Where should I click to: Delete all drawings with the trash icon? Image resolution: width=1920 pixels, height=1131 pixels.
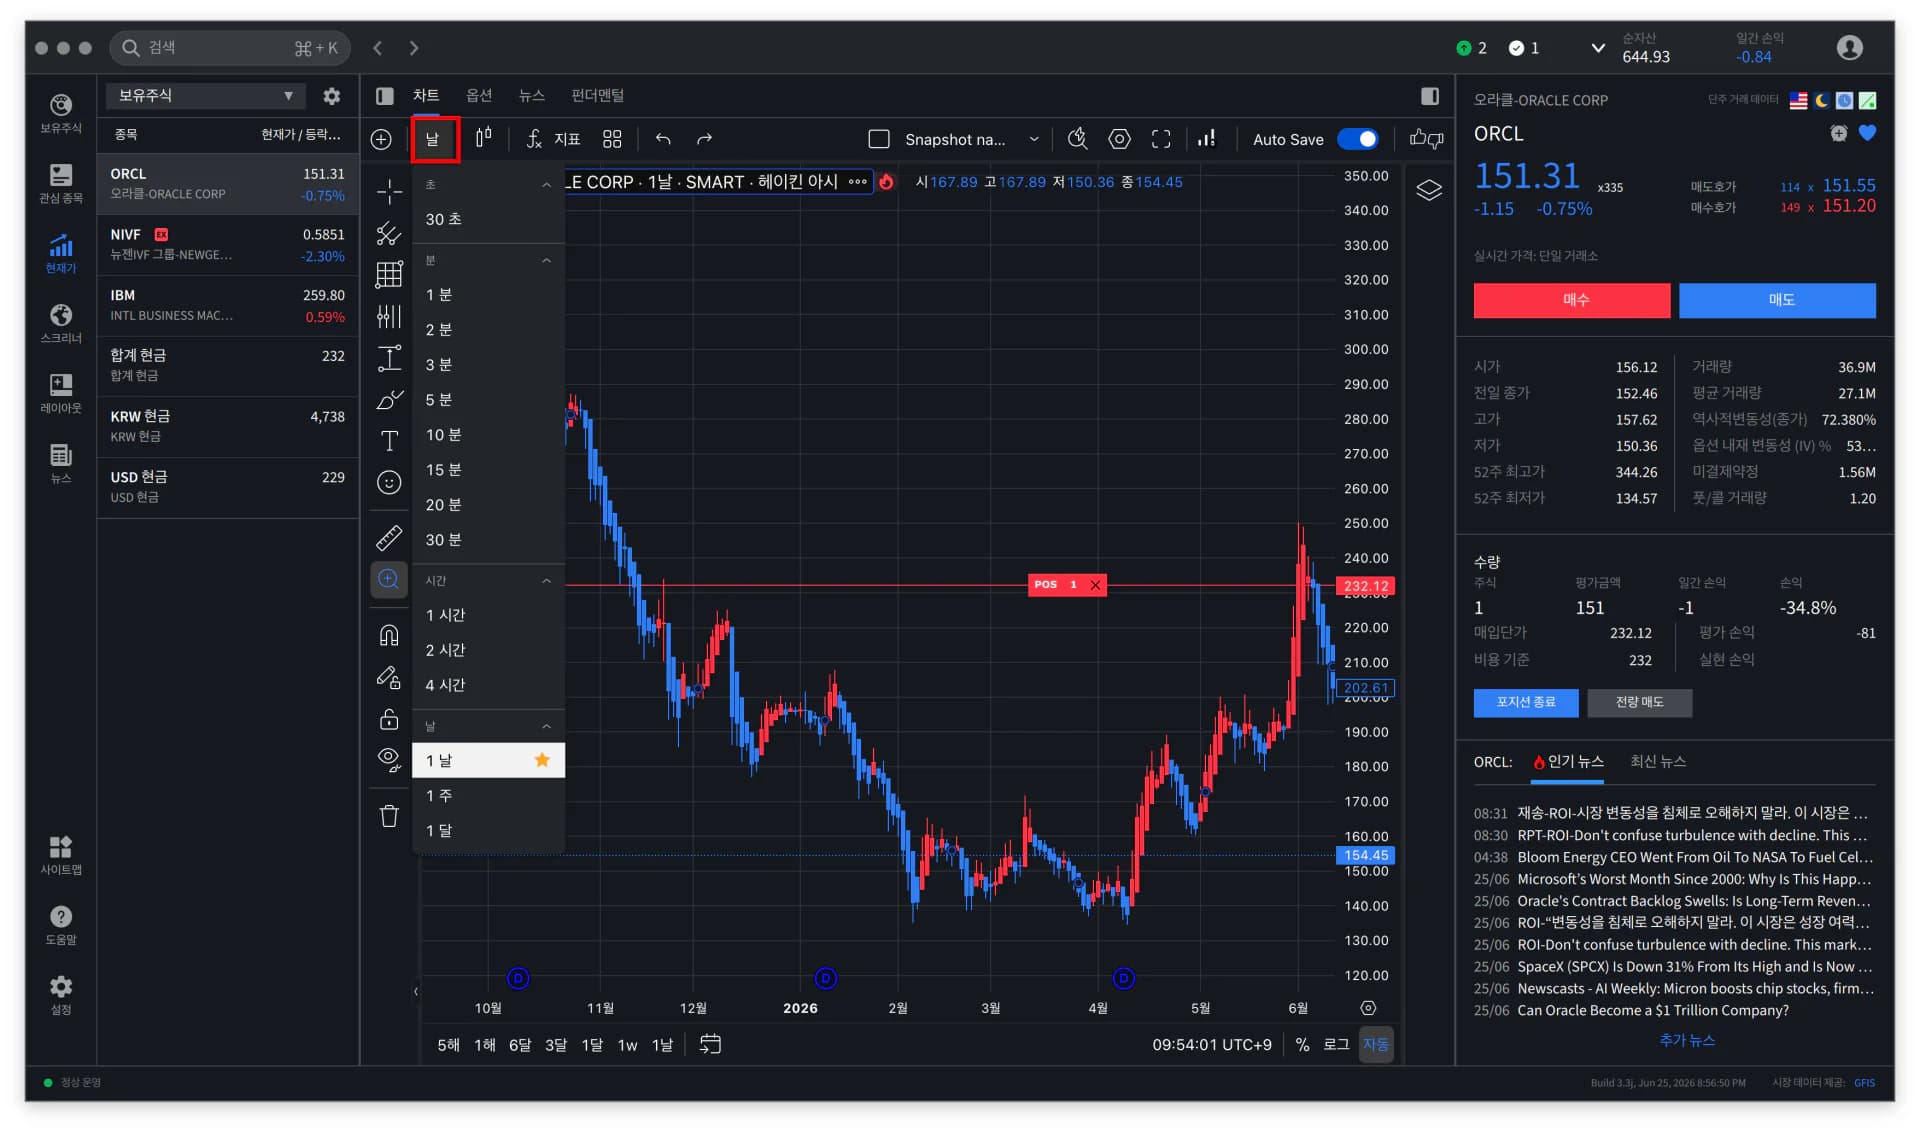389,816
